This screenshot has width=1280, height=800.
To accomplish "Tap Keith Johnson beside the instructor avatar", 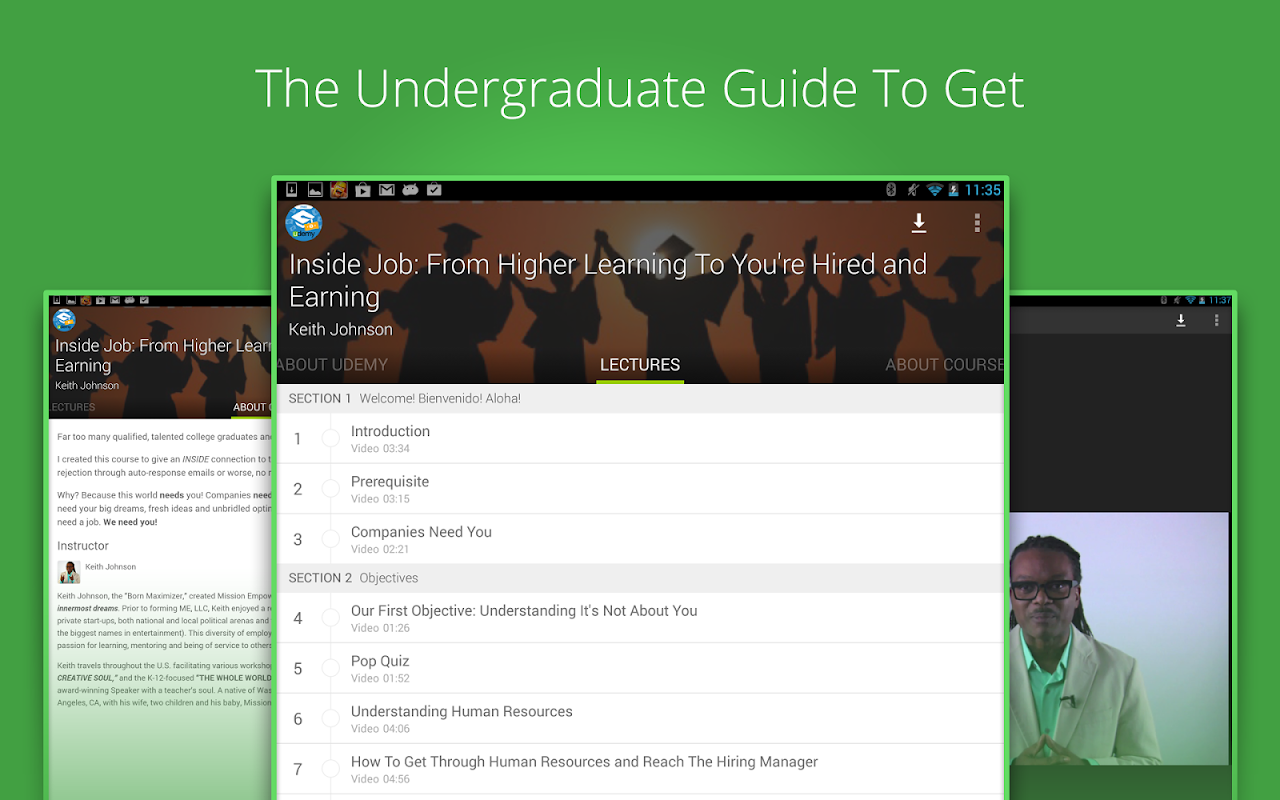I will pyautogui.click(x=110, y=567).
